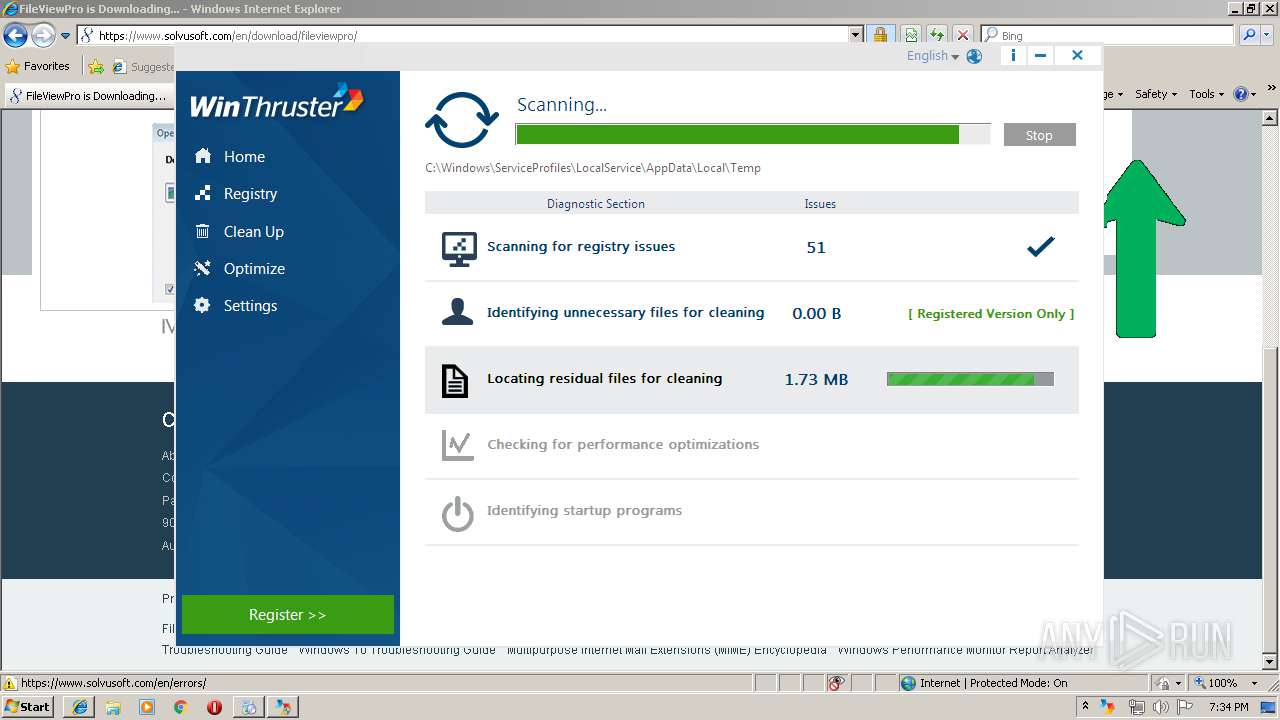Open Internet Explorer from taskbar
Screen dimensions: 1280x720
point(80,707)
